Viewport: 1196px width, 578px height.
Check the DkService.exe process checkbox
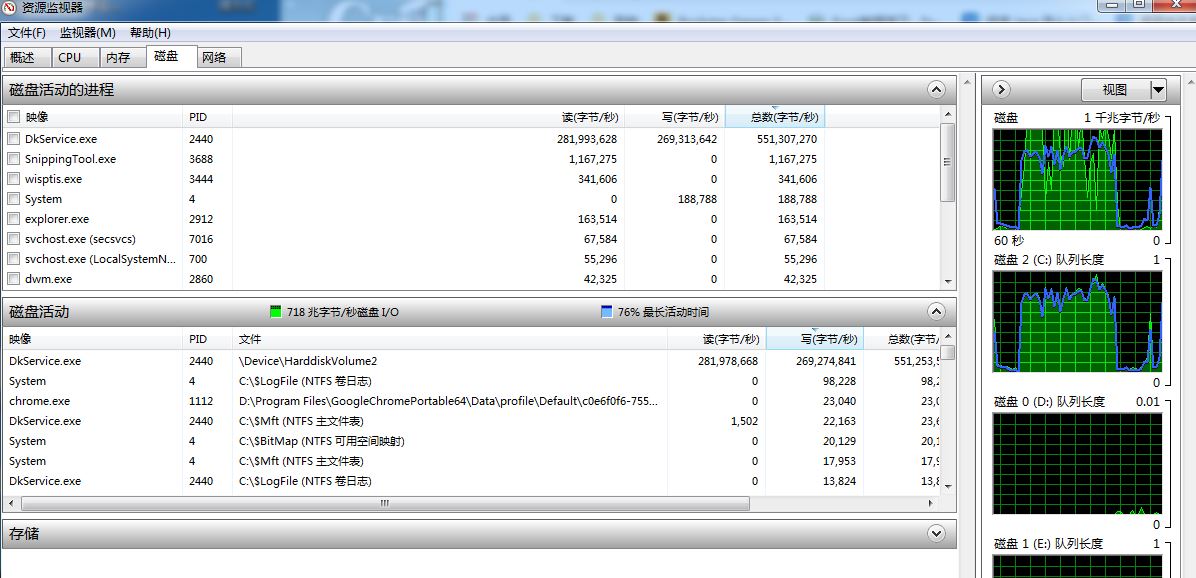[x=14, y=139]
